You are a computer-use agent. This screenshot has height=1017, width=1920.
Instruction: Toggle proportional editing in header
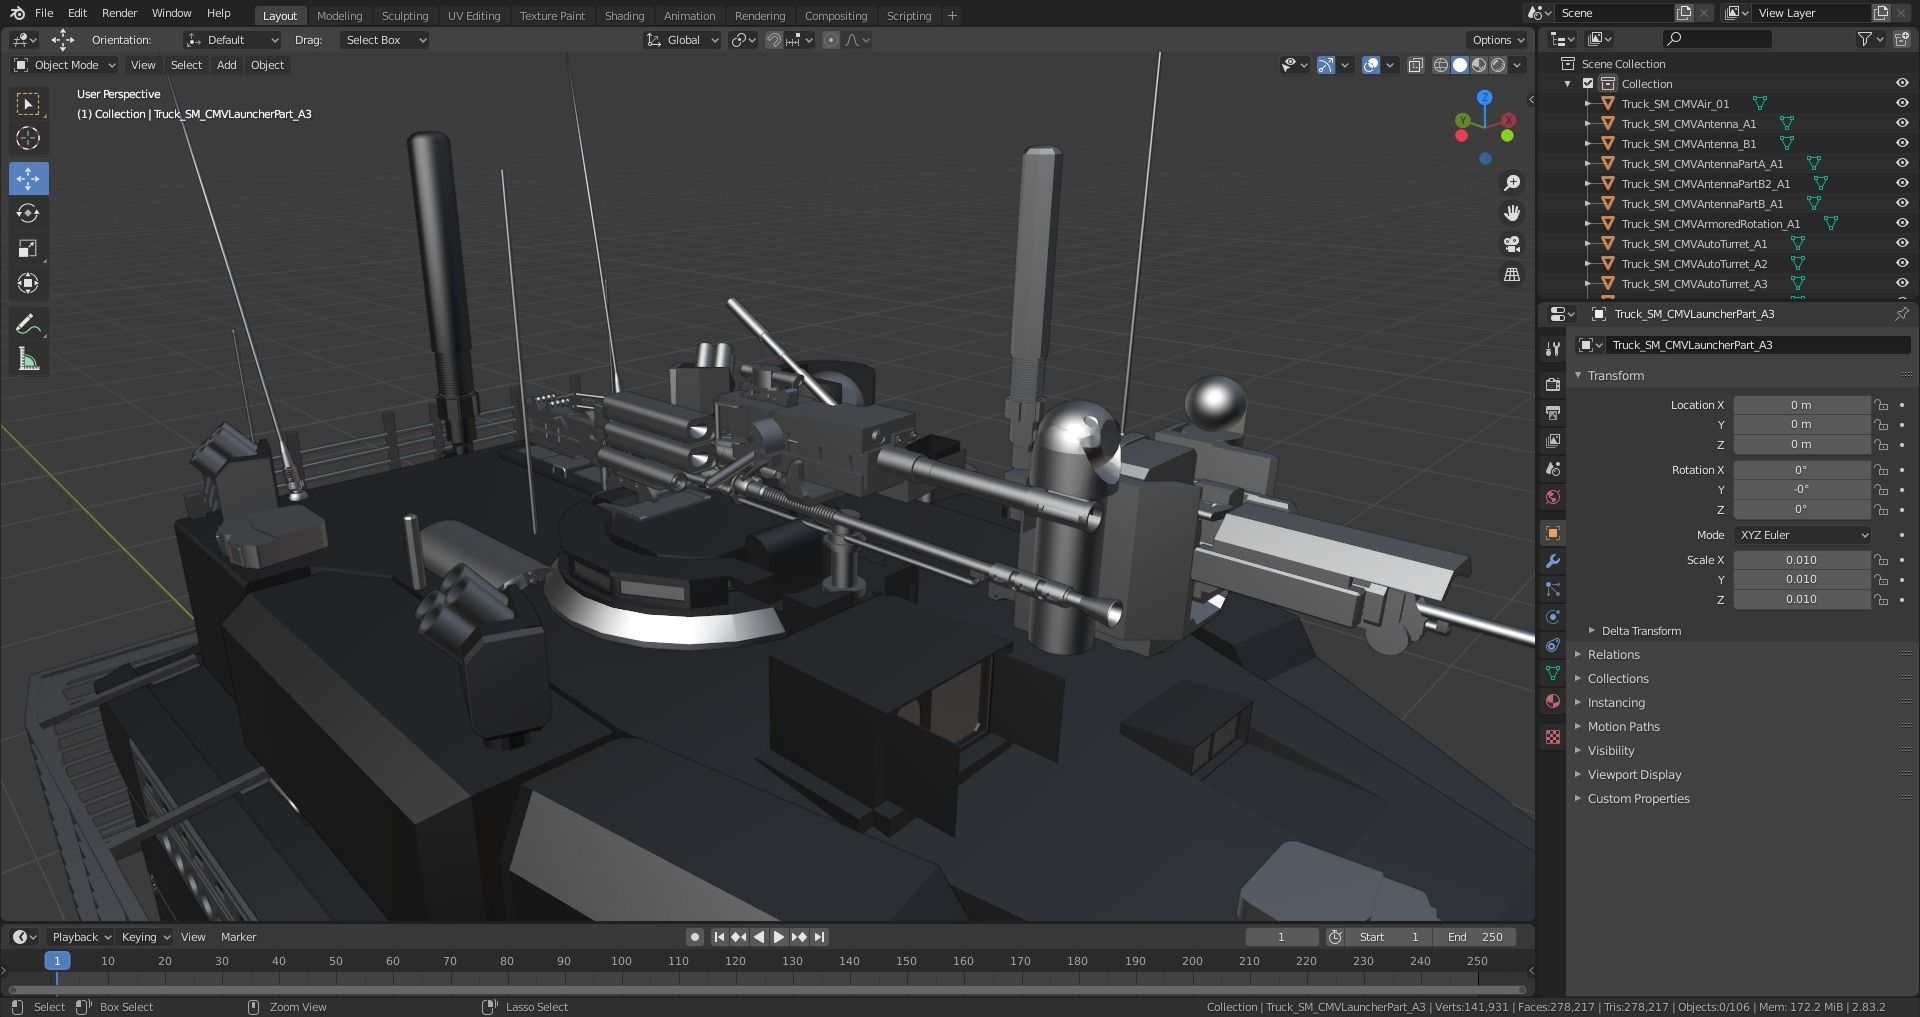point(831,40)
